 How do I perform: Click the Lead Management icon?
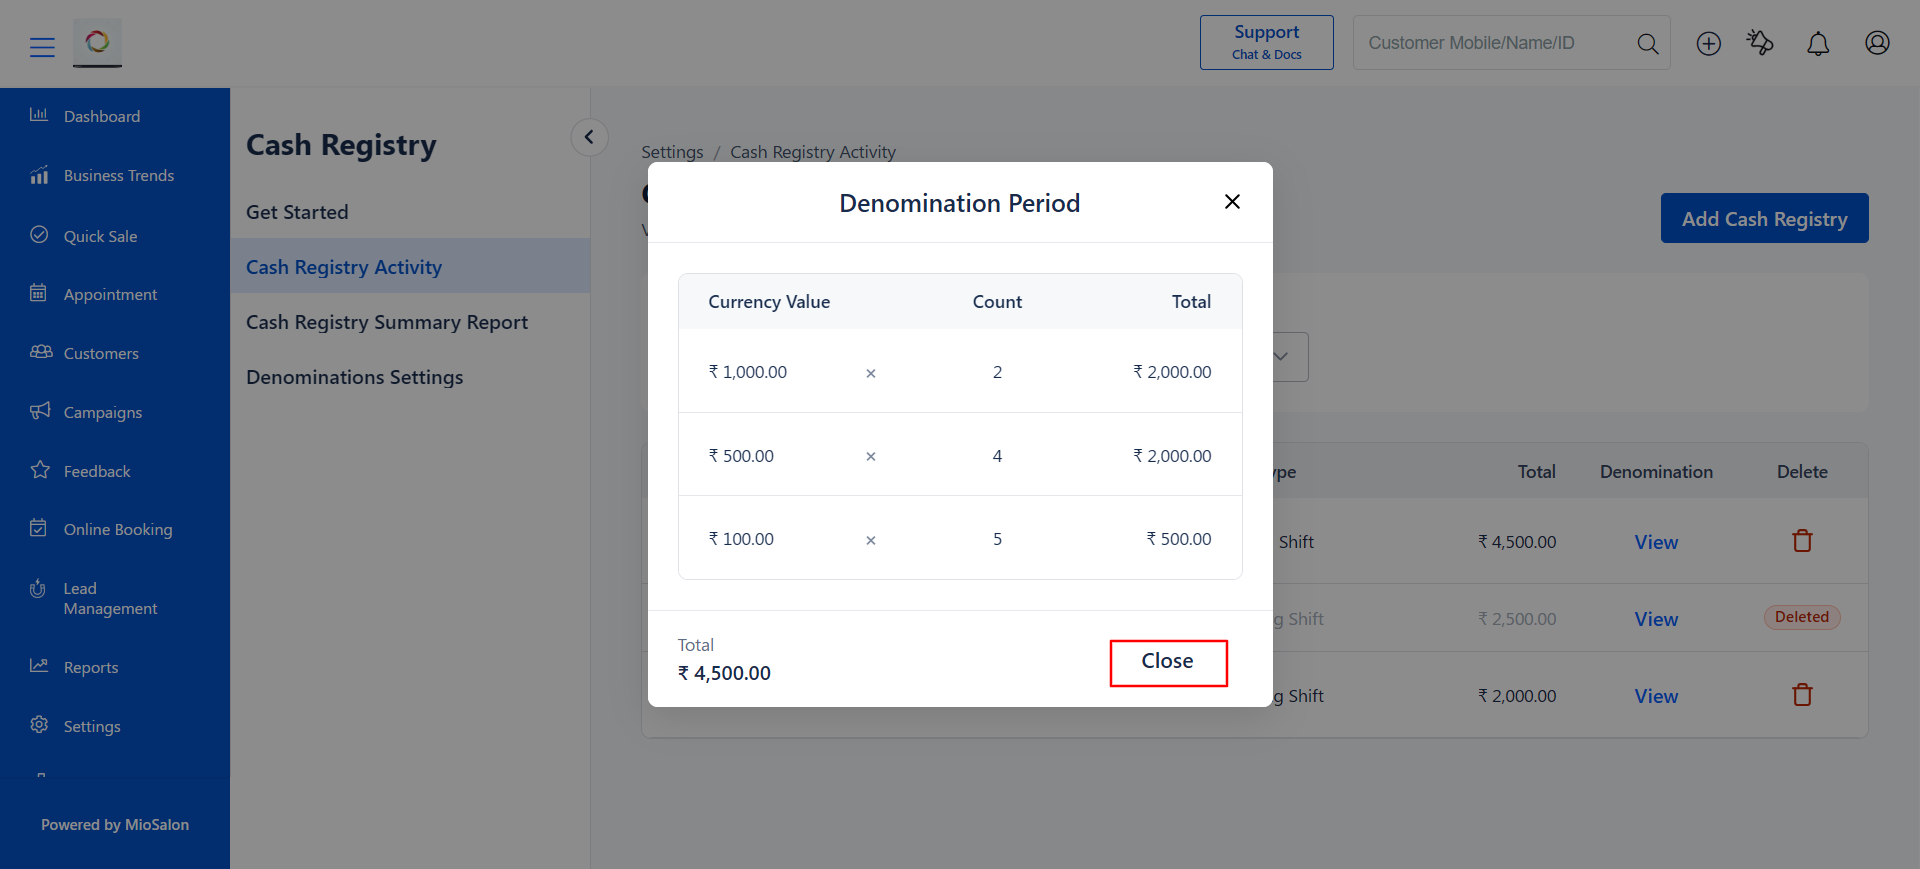(38, 588)
